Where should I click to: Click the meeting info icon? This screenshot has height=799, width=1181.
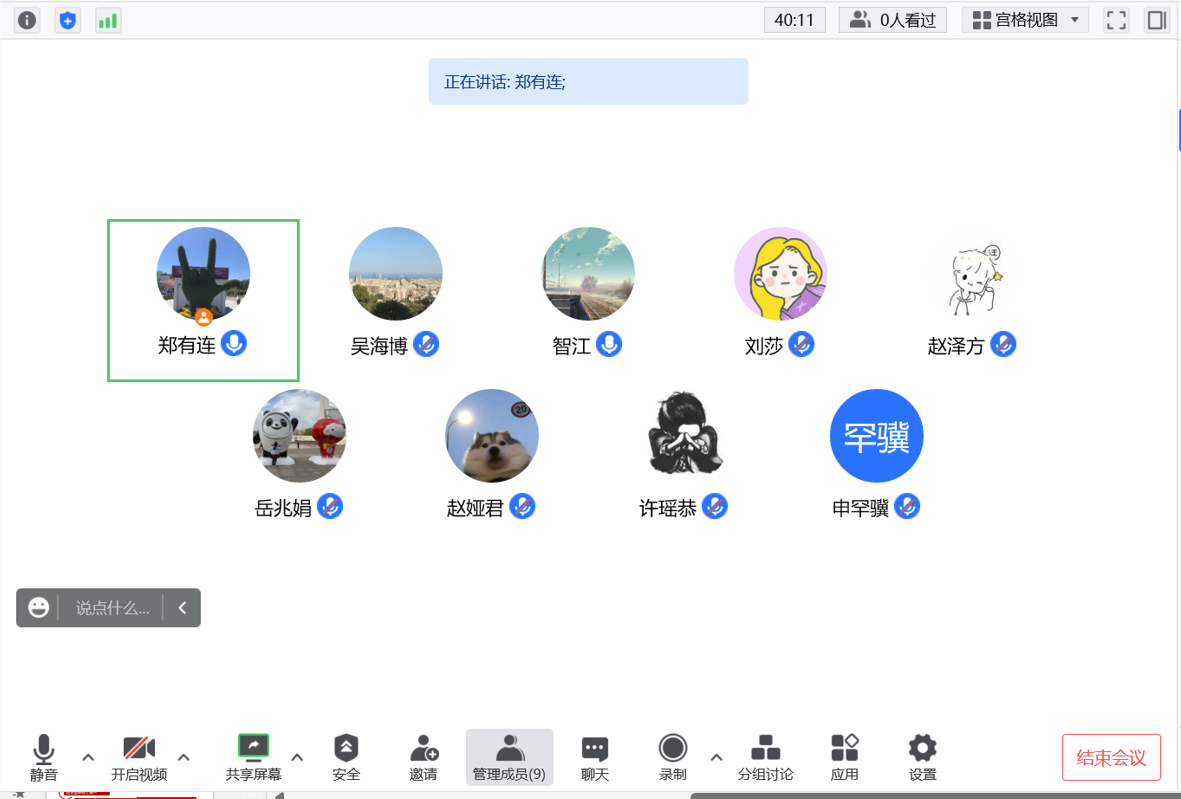click(27, 20)
